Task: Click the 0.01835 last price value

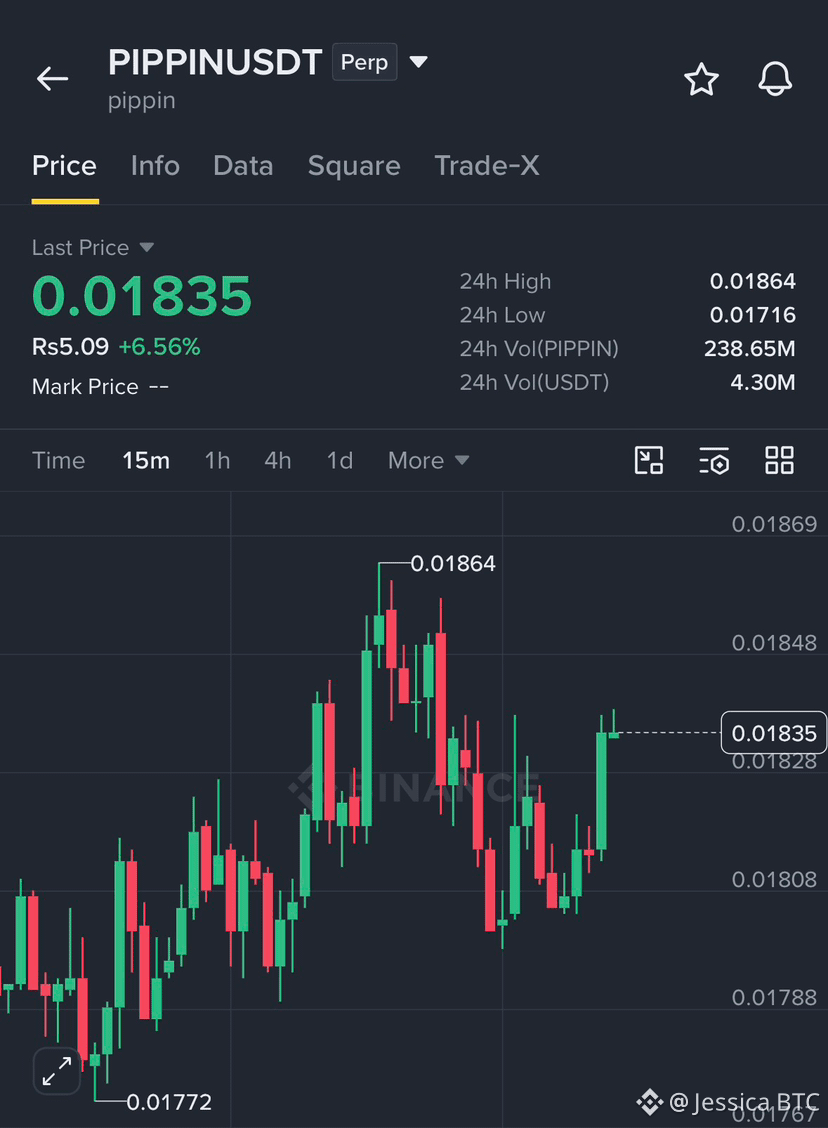Action: (x=142, y=296)
